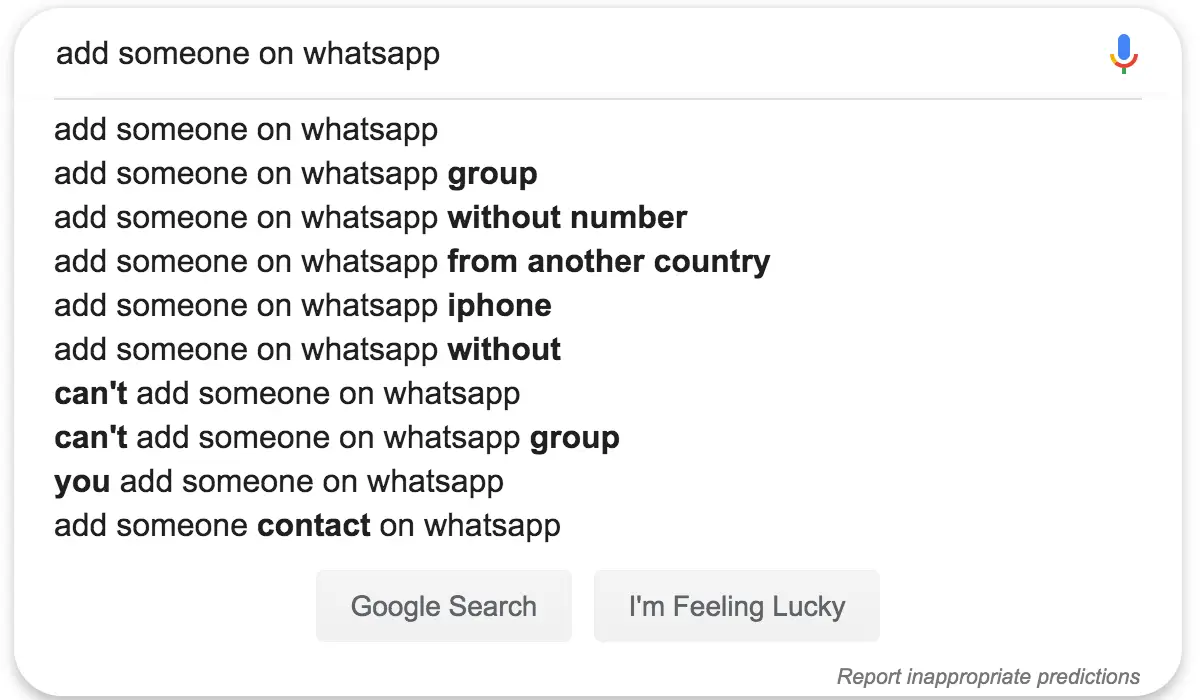Select first suggestion 'add someone on whatsapp'

click(x=246, y=130)
